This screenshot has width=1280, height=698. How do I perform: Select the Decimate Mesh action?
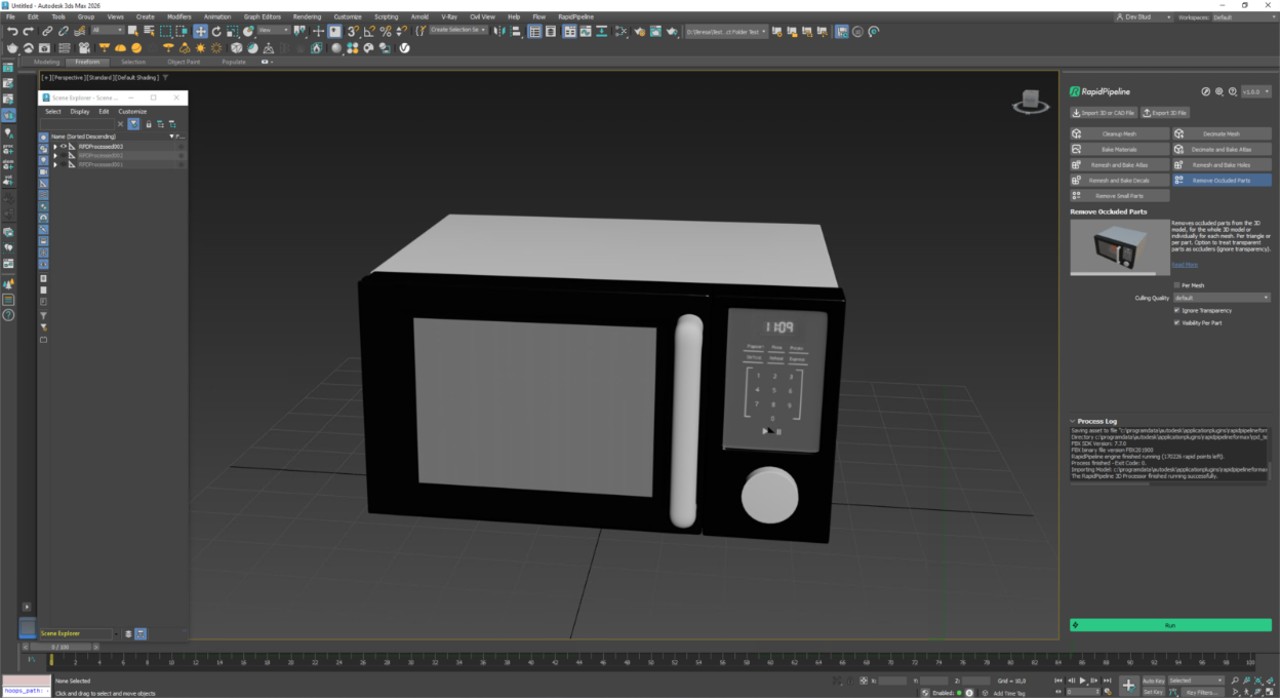[x=1222, y=134]
